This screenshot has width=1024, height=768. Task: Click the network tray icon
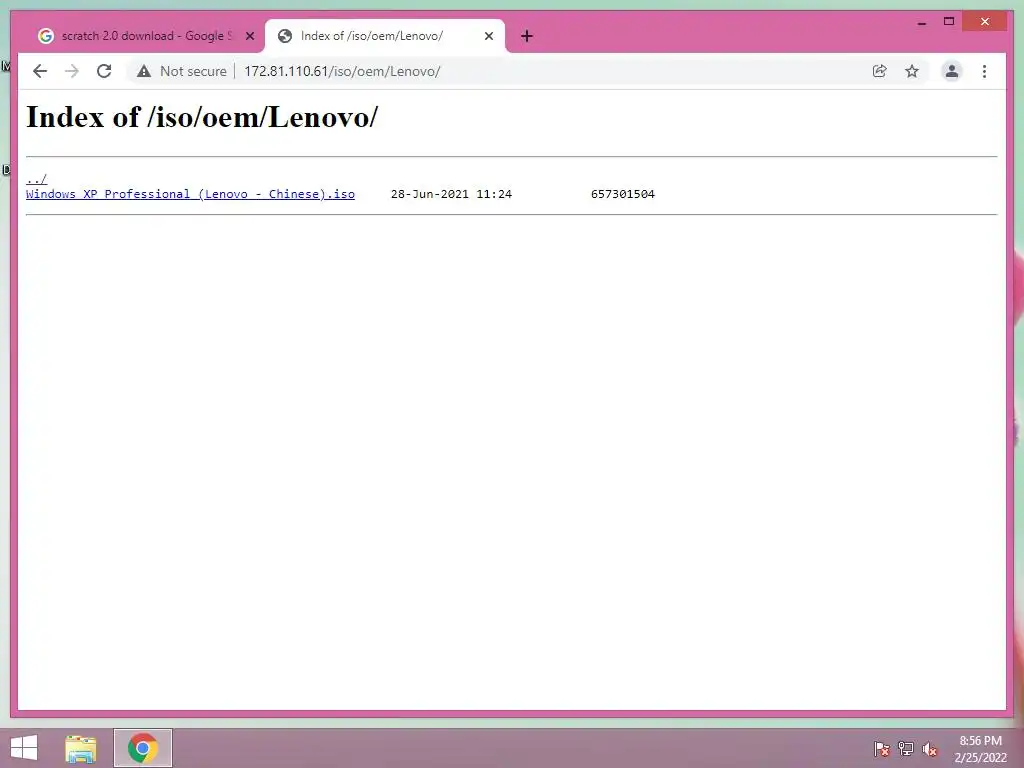906,749
